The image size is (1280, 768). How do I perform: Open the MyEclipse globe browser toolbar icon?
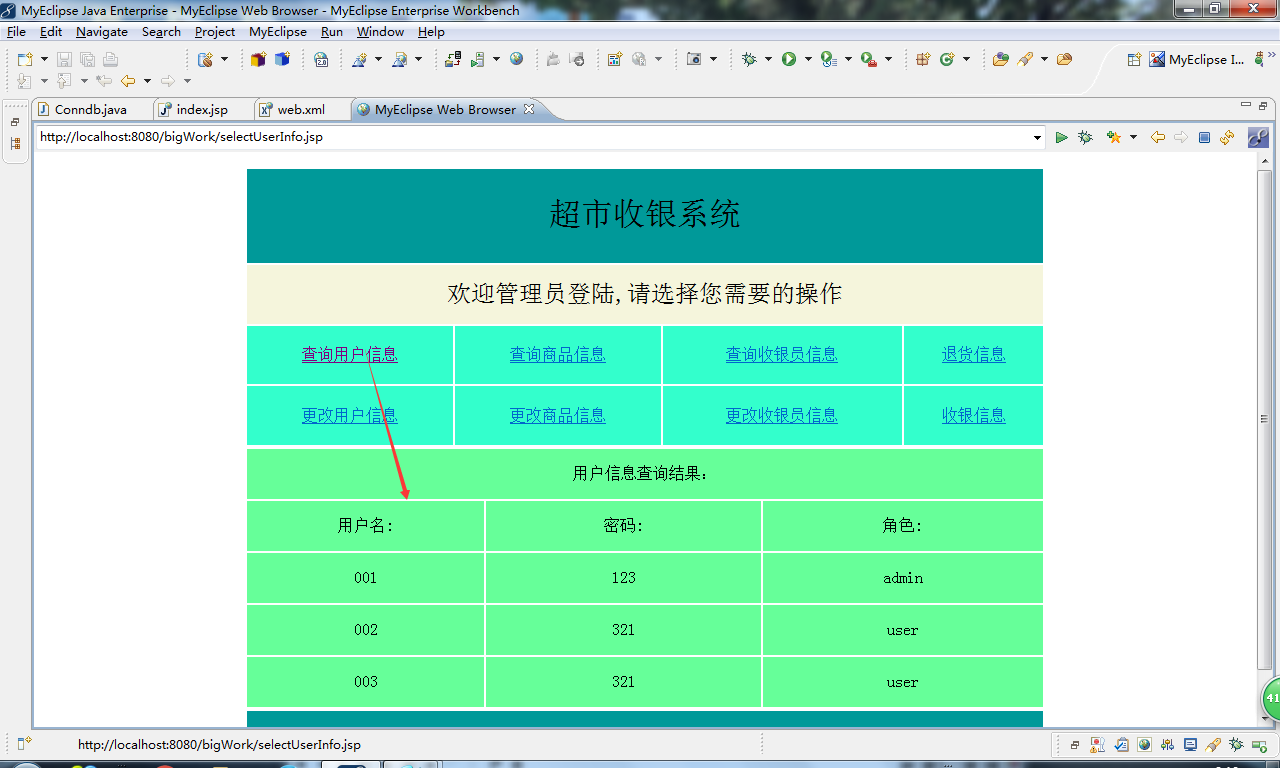(516, 59)
